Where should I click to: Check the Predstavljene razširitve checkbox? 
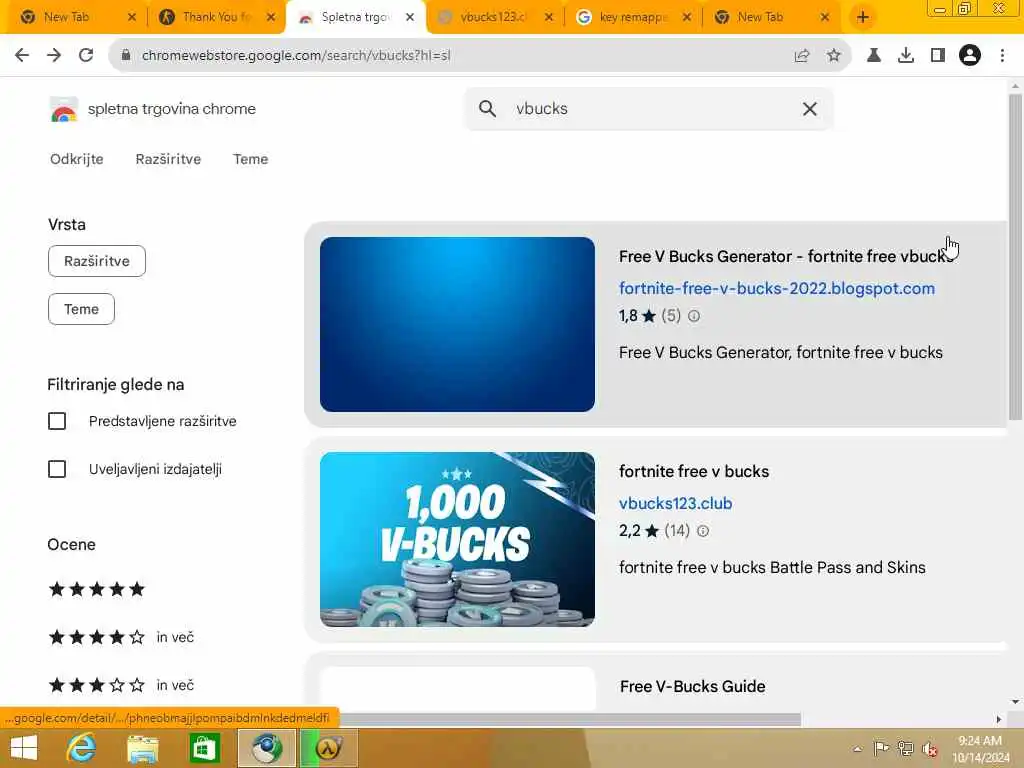point(57,421)
